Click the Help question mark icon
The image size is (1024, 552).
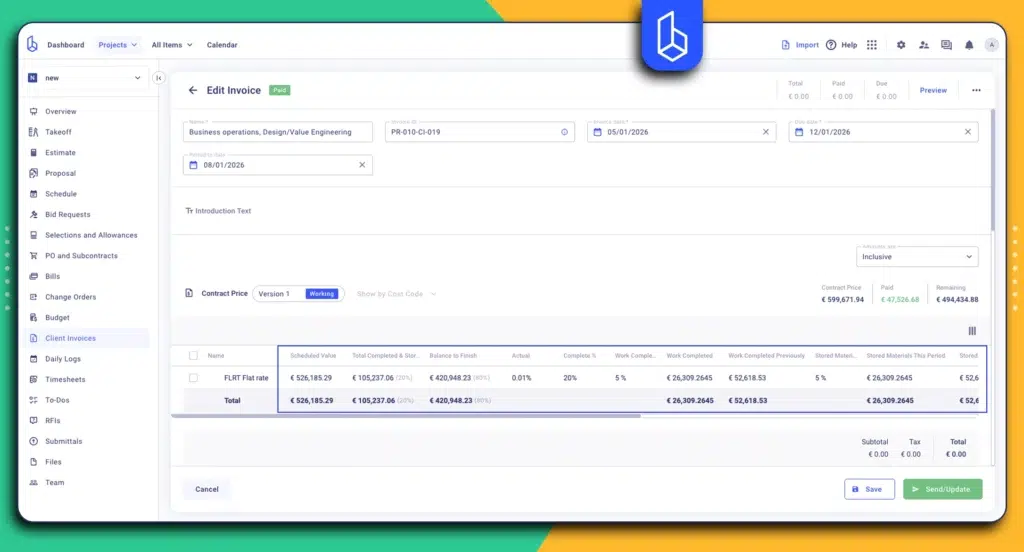click(x=831, y=45)
